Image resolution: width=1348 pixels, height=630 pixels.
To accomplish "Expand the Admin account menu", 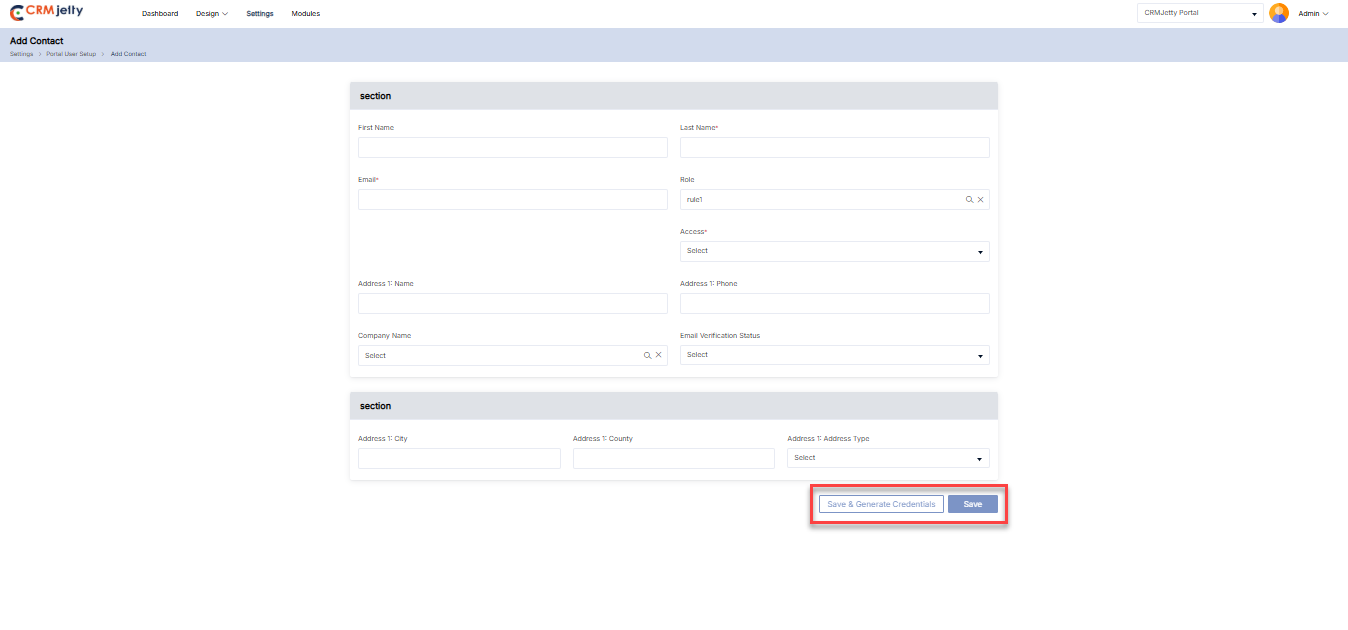I will 1313,14.
